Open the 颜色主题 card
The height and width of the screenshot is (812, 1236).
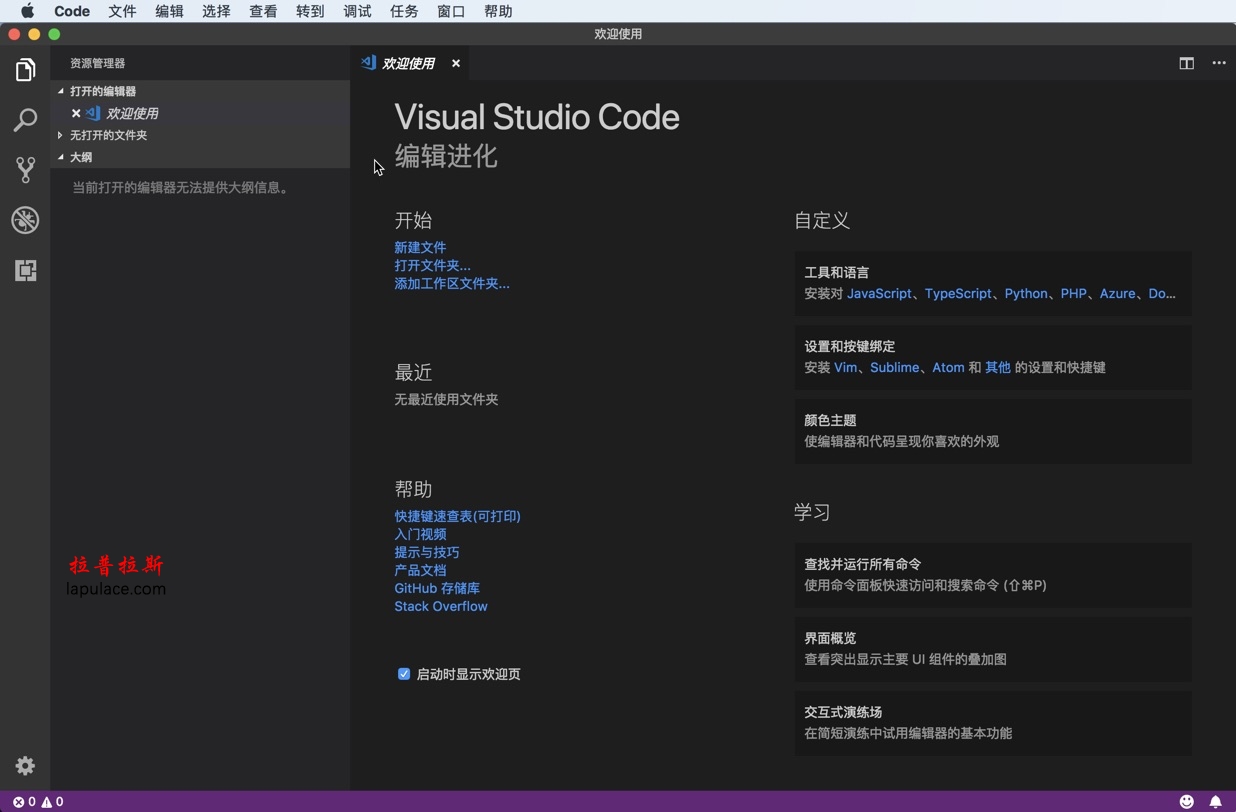993,431
